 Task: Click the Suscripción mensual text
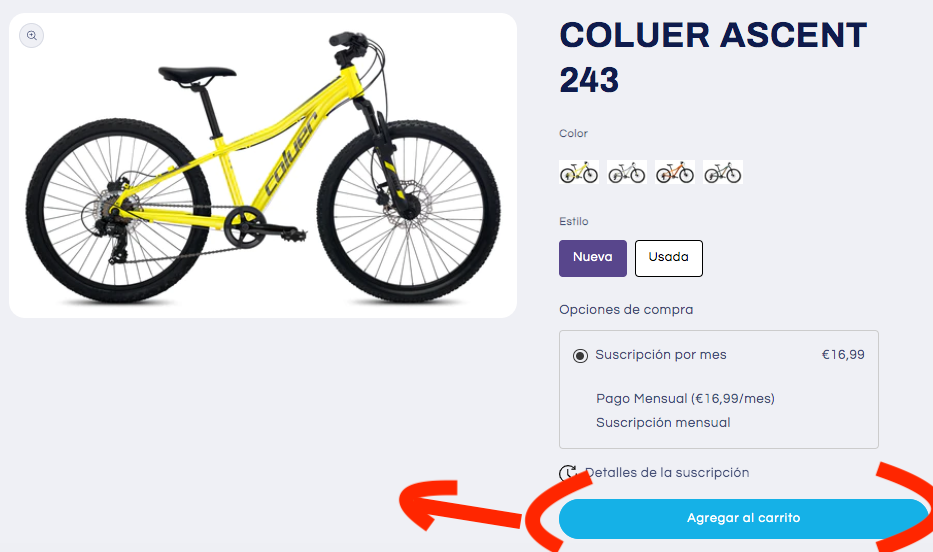point(663,422)
